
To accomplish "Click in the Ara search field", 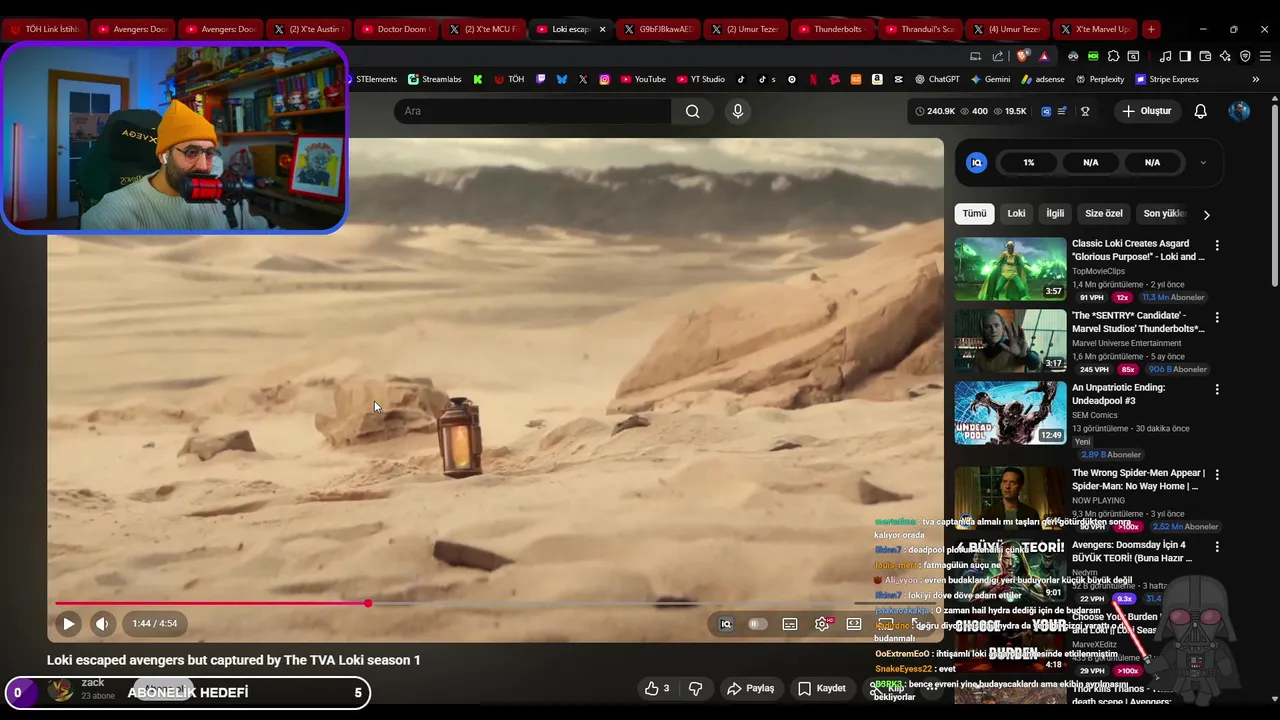I will (x=532, y=111).
